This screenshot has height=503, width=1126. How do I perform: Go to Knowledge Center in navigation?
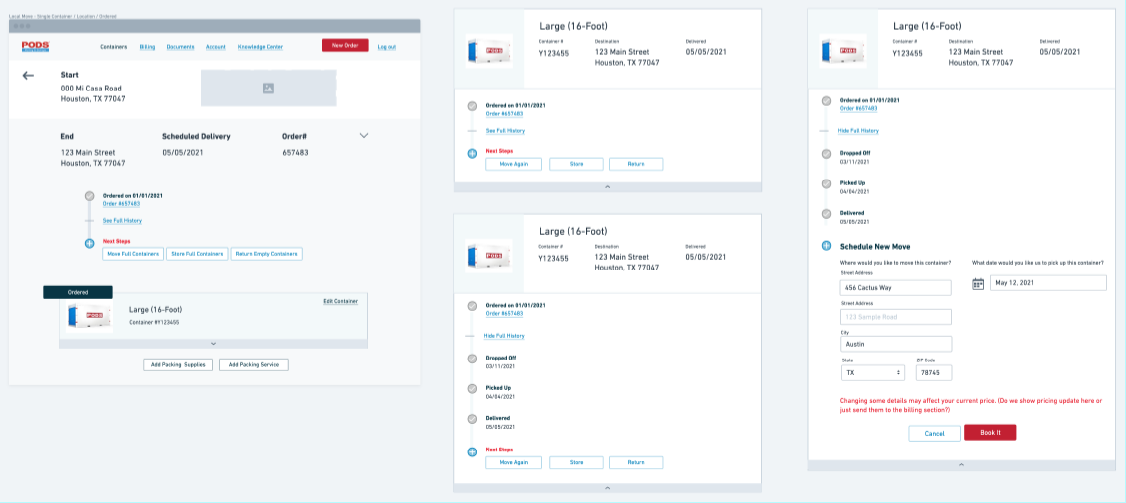(260, 47)
